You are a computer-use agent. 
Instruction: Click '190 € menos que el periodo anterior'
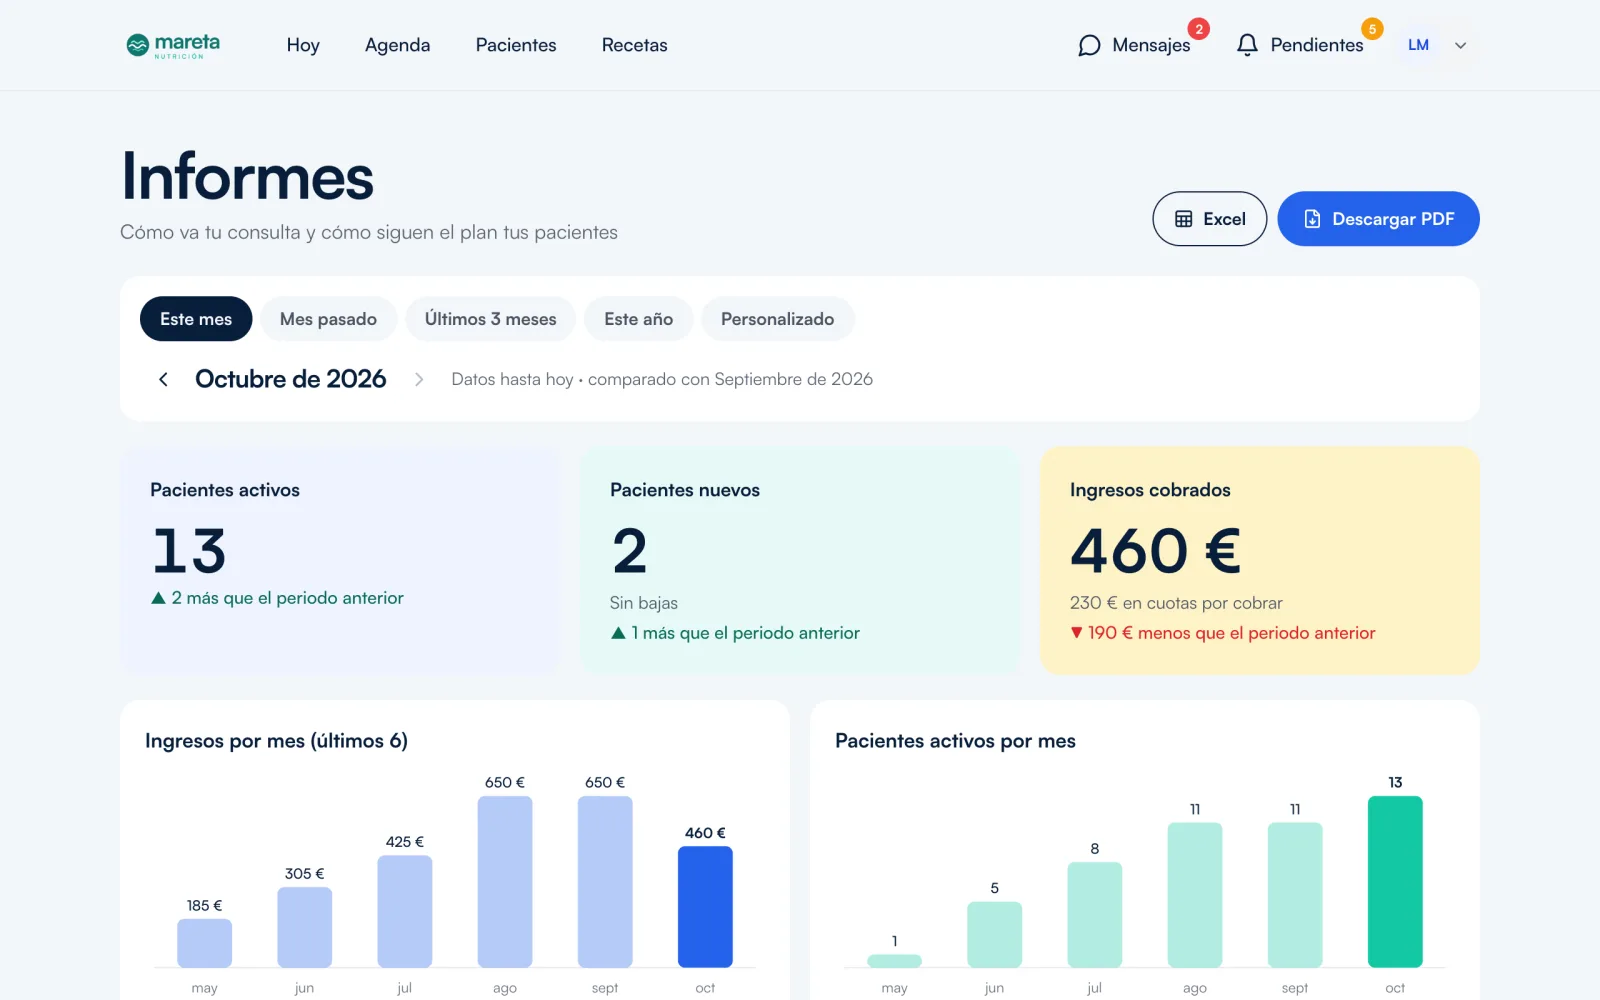point(1222,633)
